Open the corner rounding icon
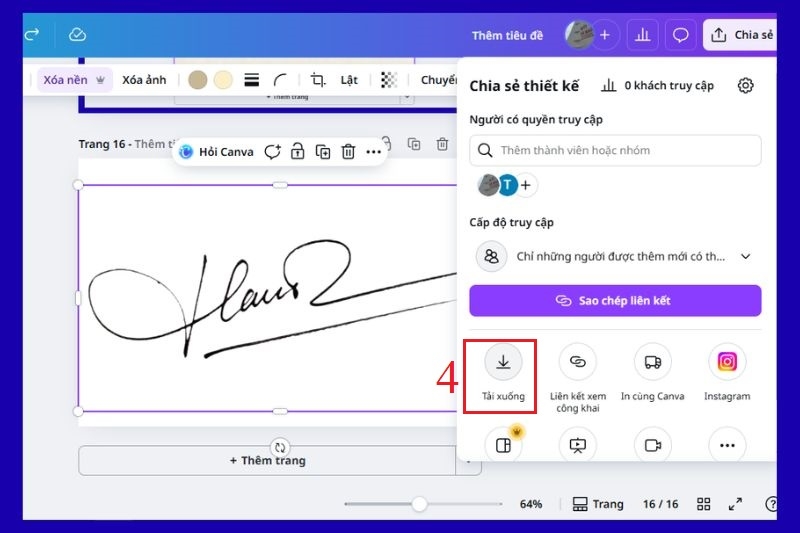Screen dimensions: 800x533 coord(280,80)
